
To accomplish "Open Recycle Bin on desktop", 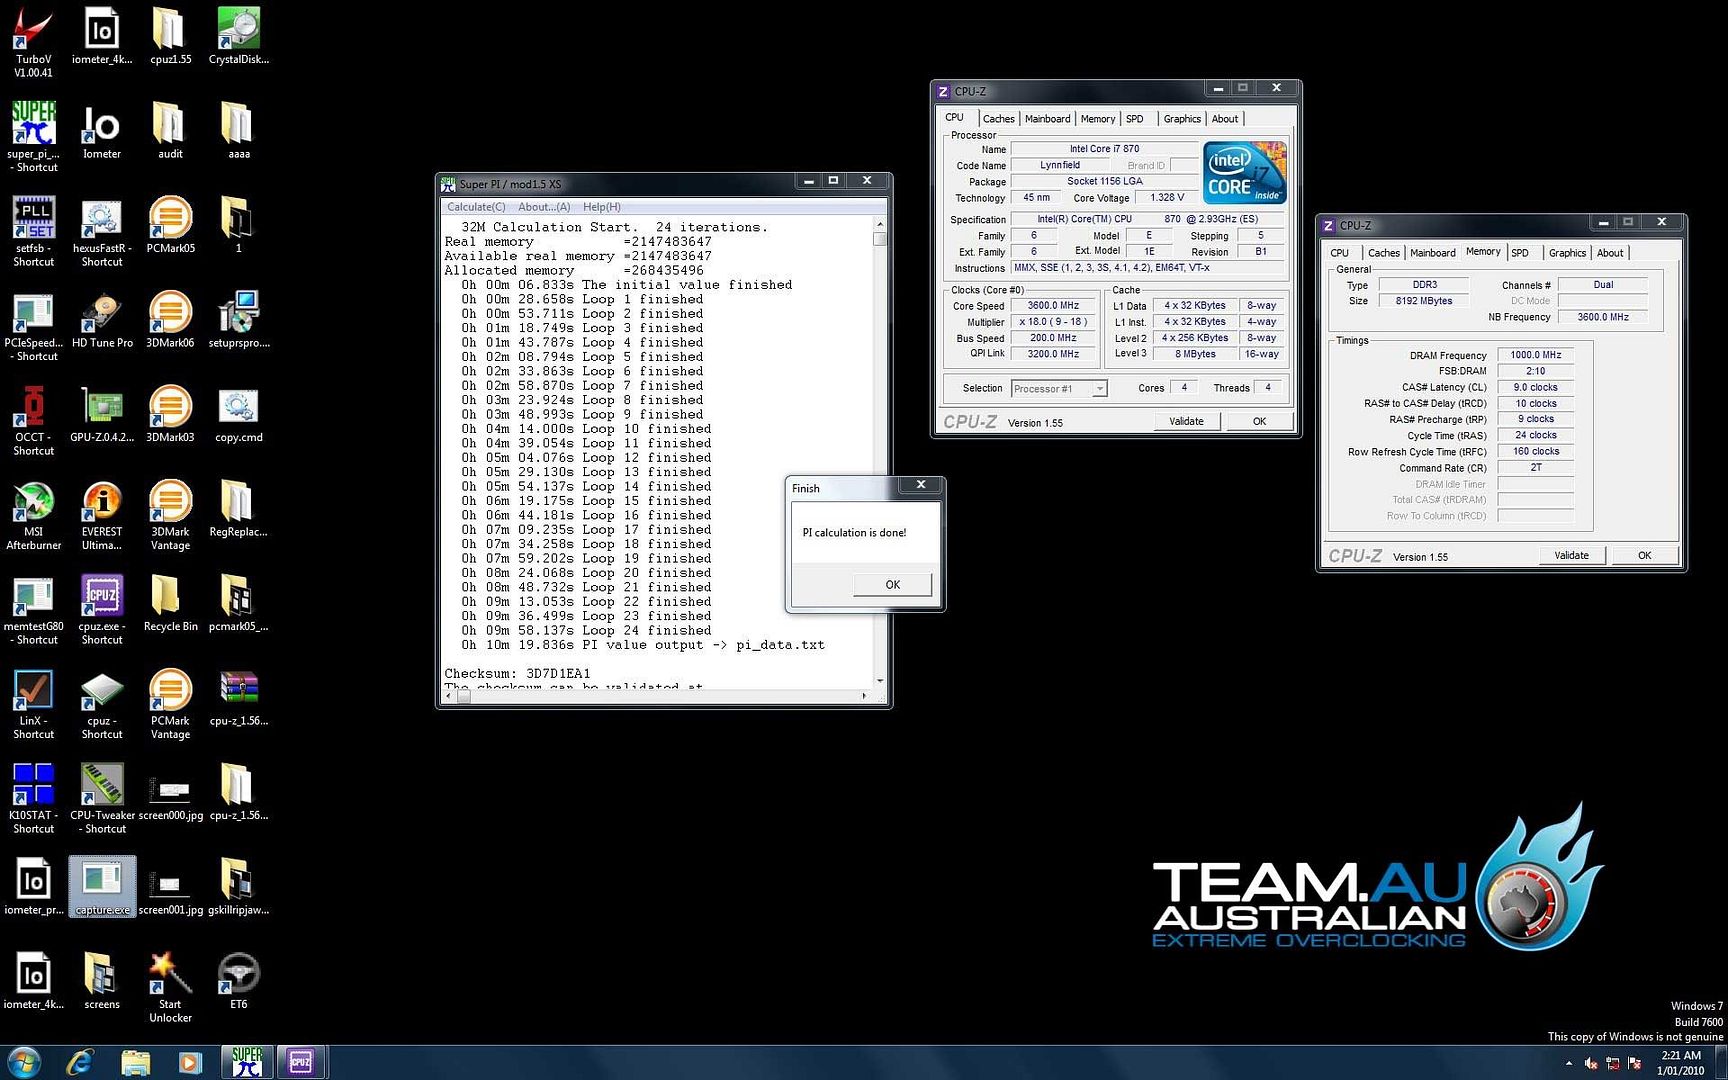I will (170, 603).
